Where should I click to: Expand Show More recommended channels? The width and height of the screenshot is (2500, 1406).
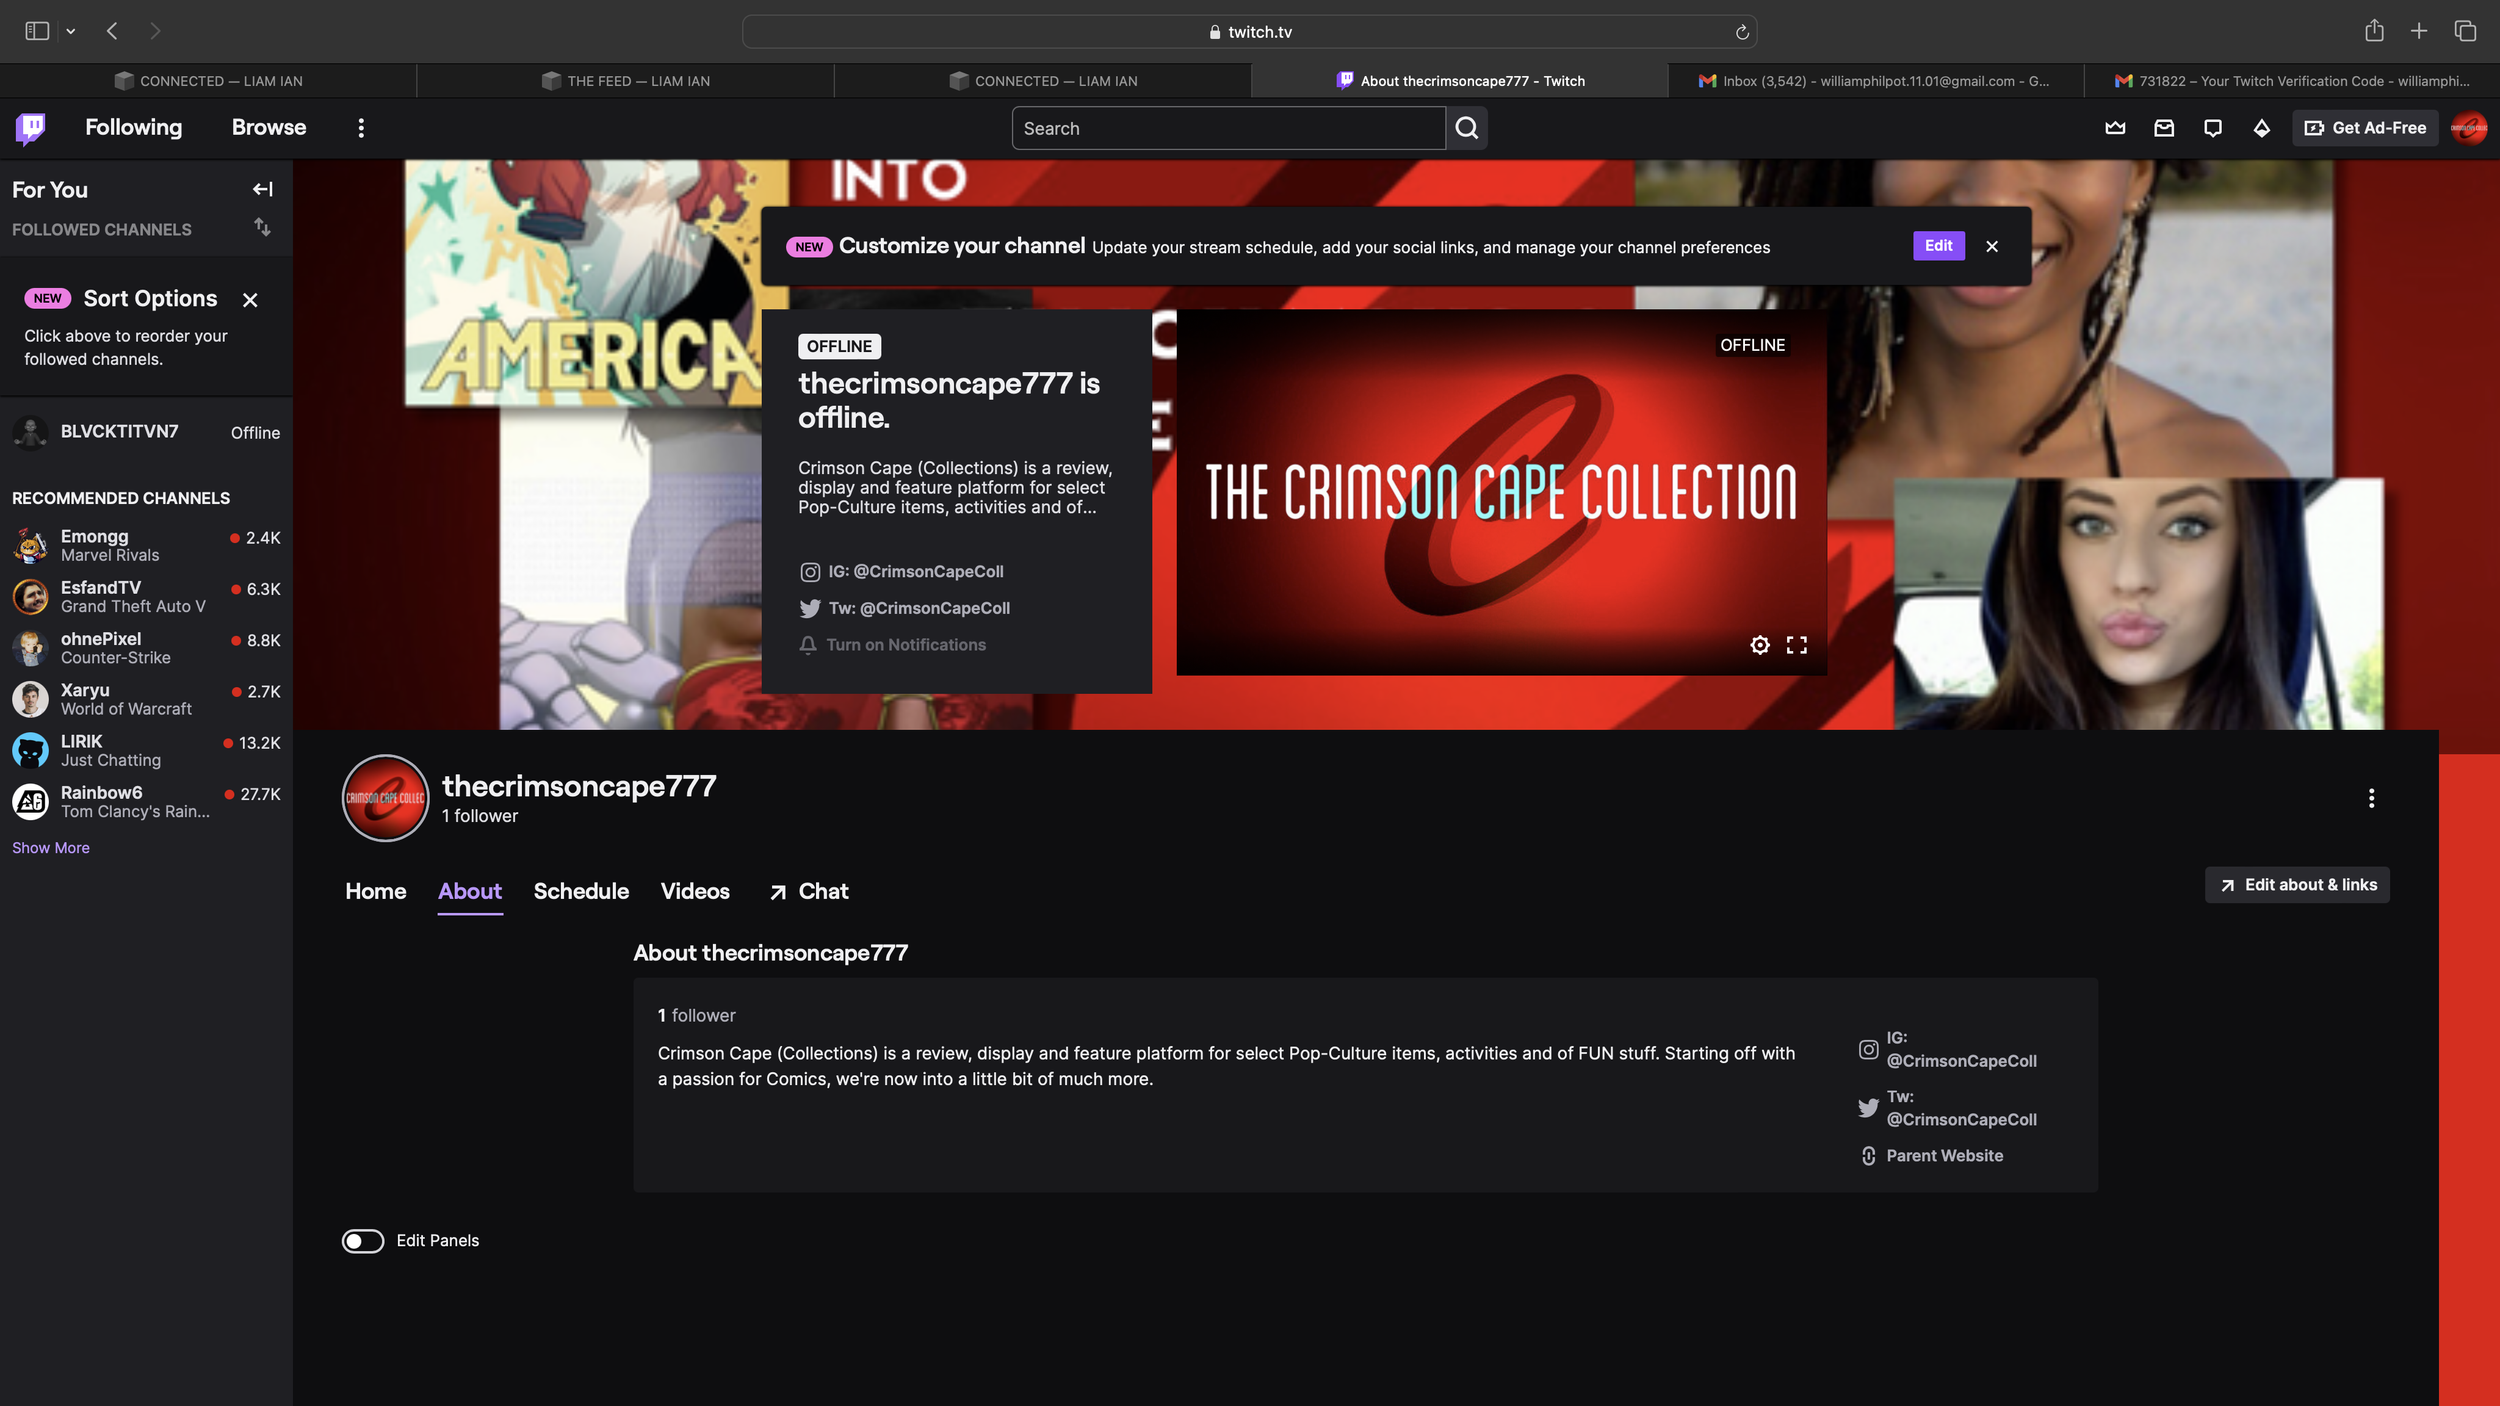point(51,848)
